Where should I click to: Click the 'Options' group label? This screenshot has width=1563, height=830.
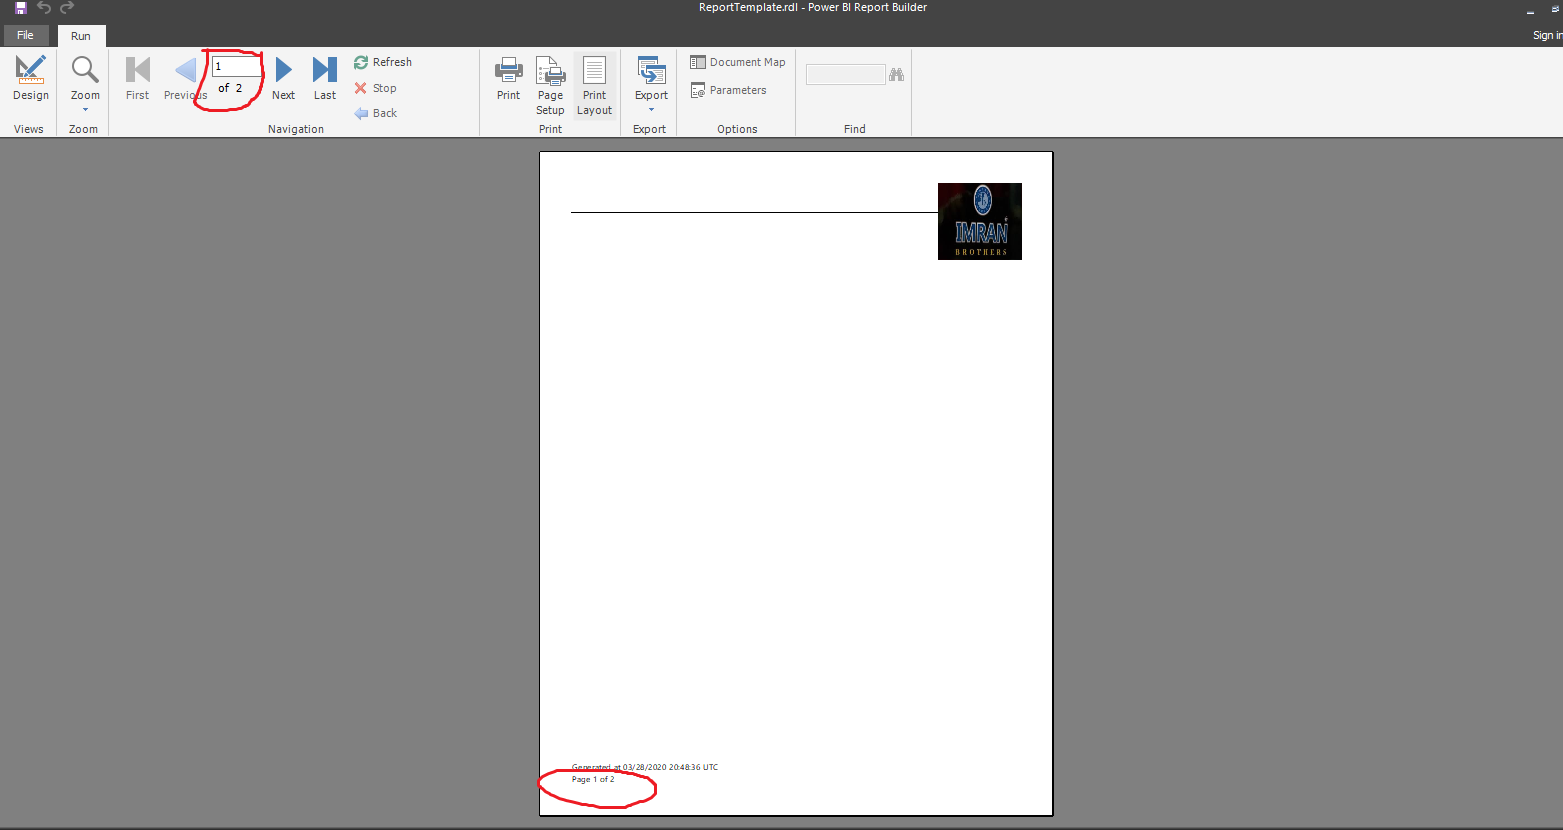(x=737, y=129)
